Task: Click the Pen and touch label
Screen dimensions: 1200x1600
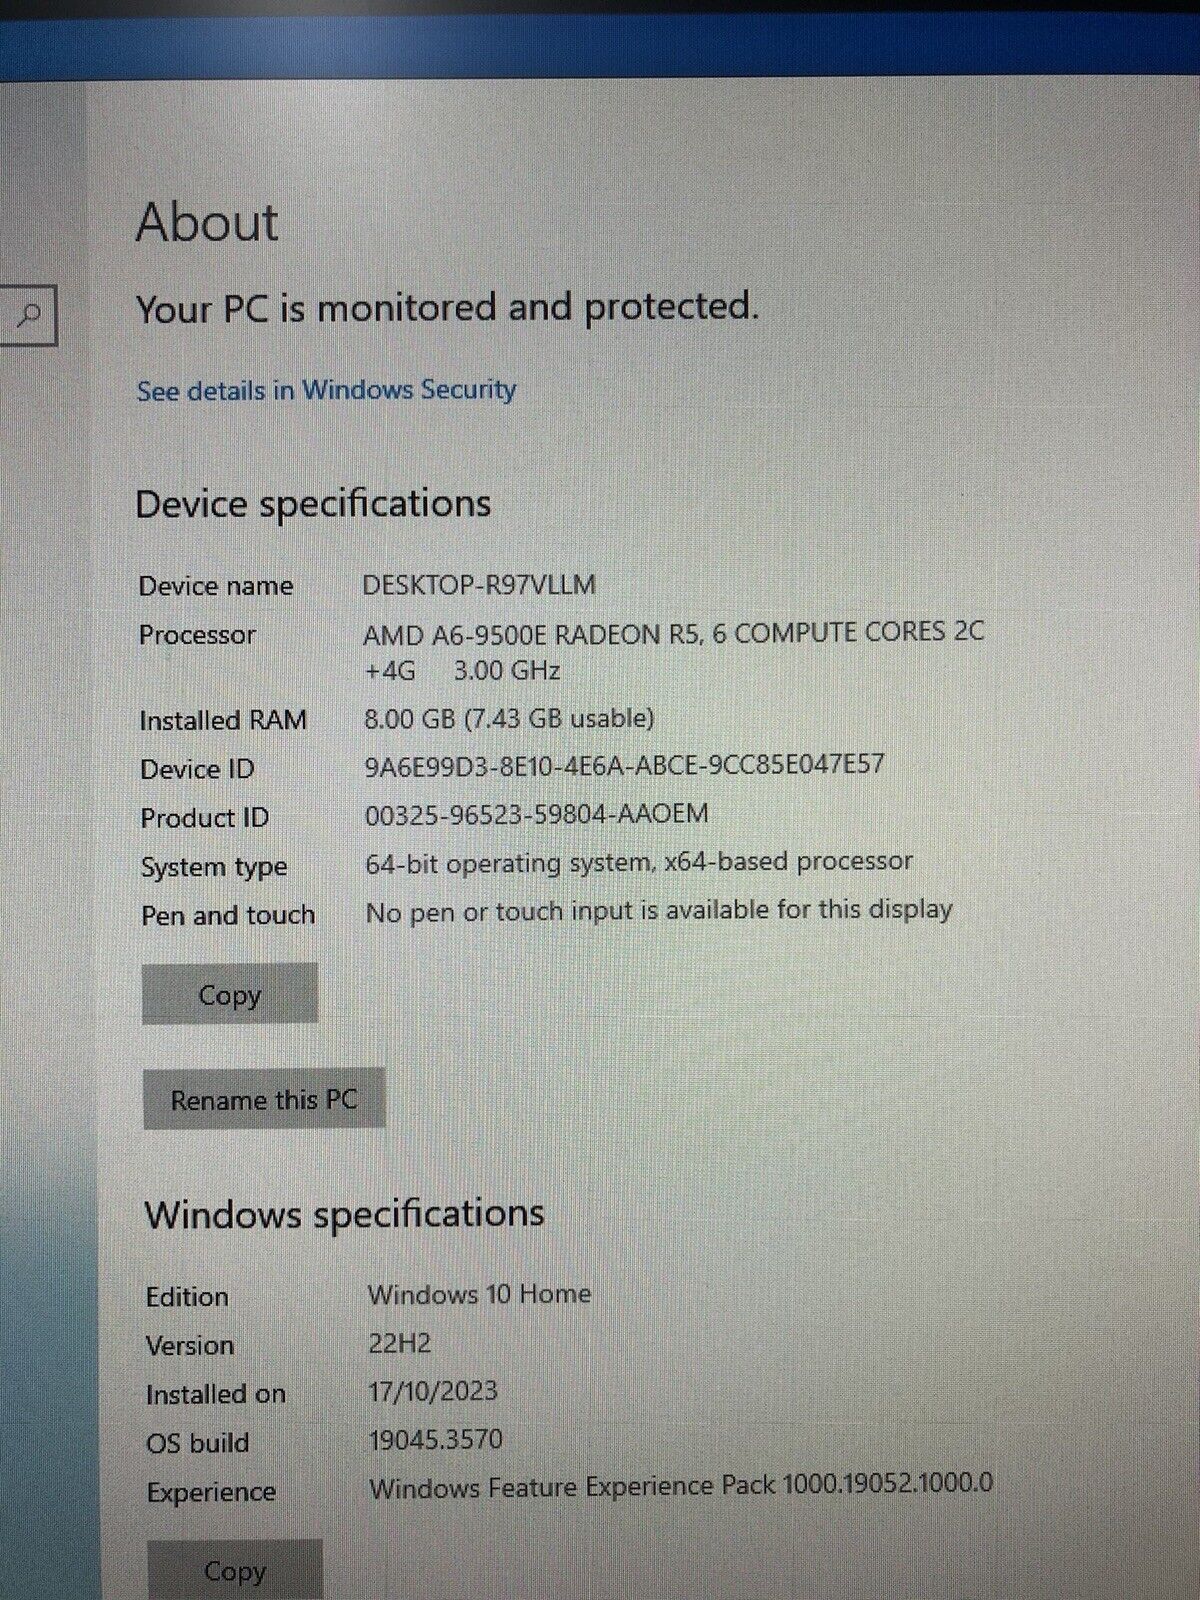Action: (x=228, y=915)
